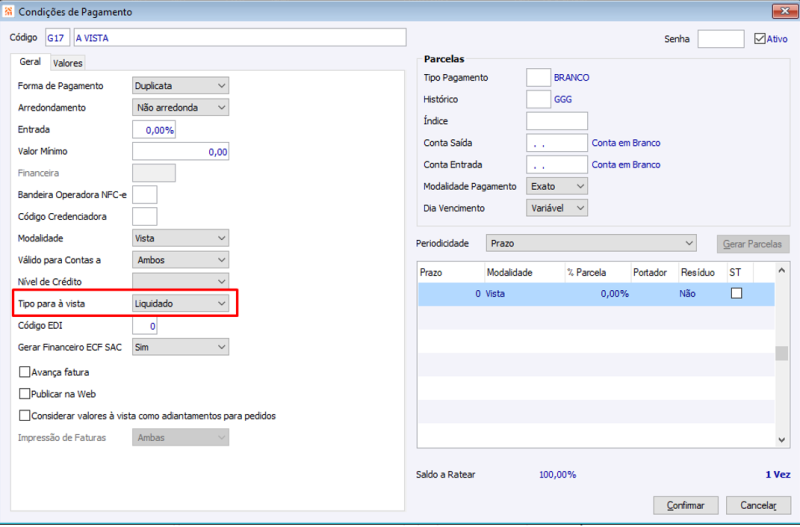Check the Avança fatura option
Screen dimensions: 800x527
point(24,372)
